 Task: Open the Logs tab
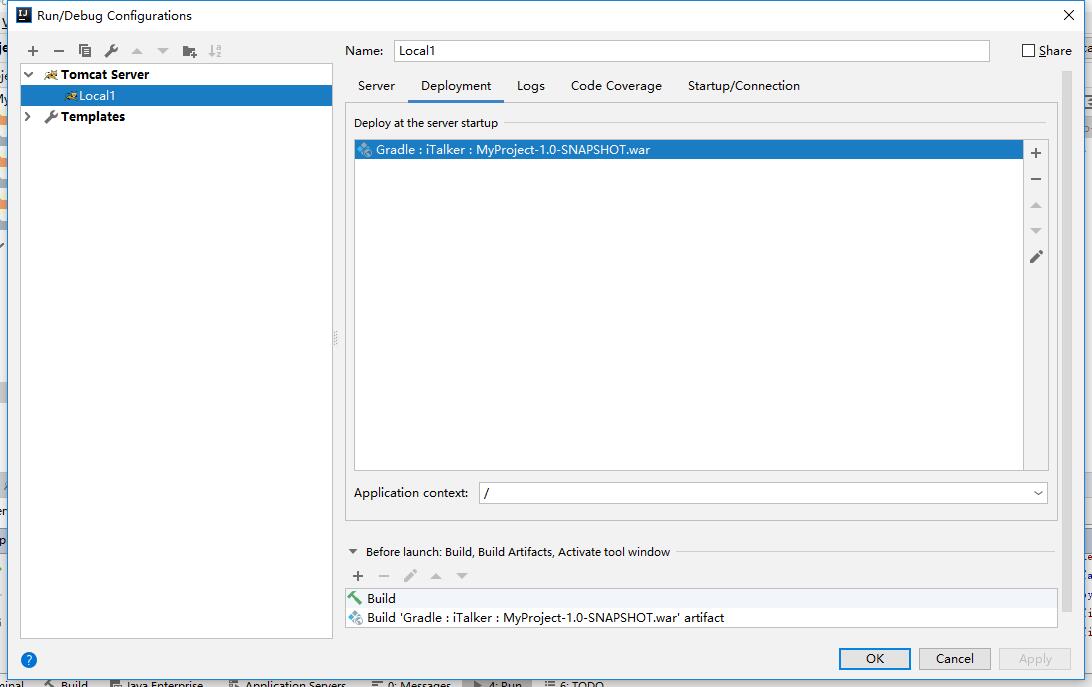click(531, 86)
